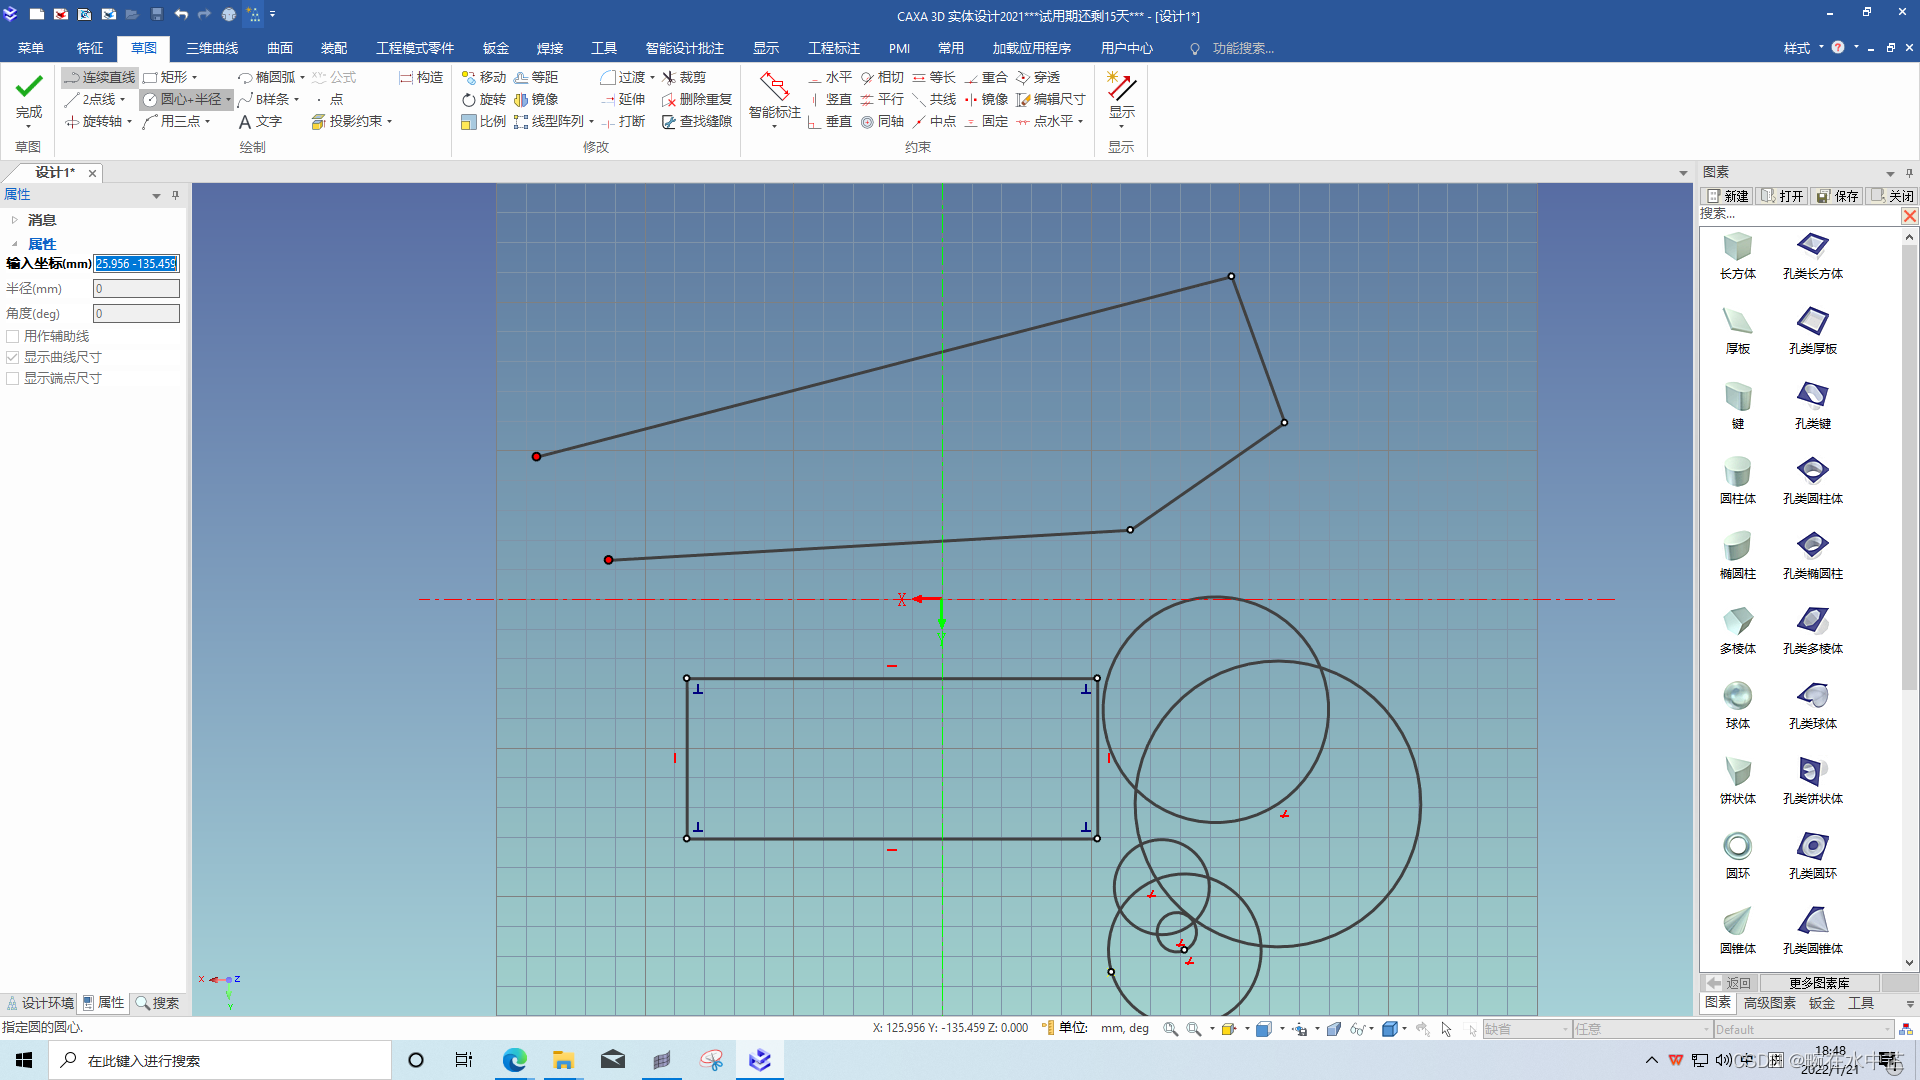Select the 文字 text drawing tool
Viewport: 1920px width, 1080px height.
coord(260,121)
